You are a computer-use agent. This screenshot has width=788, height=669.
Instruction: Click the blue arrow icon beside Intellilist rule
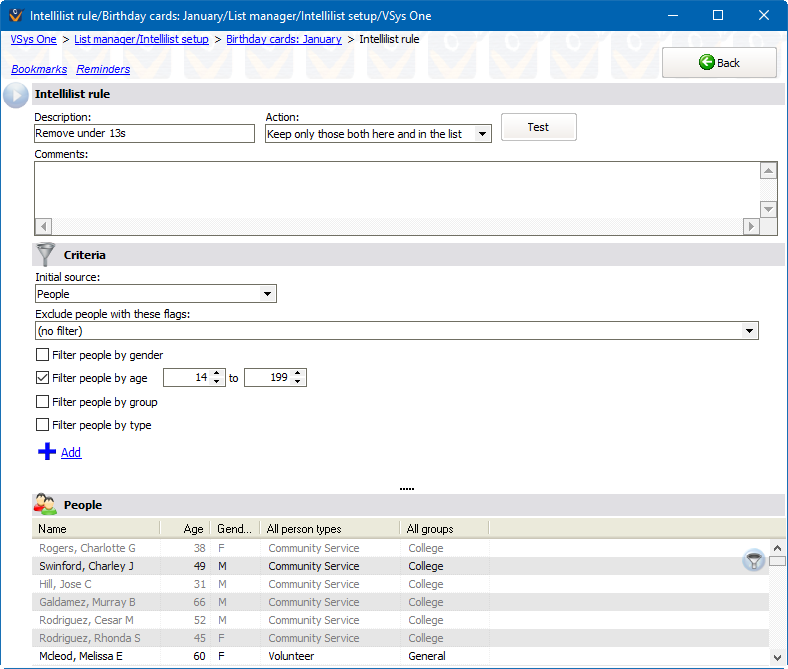pyautogui.click(x=16, y=95)
